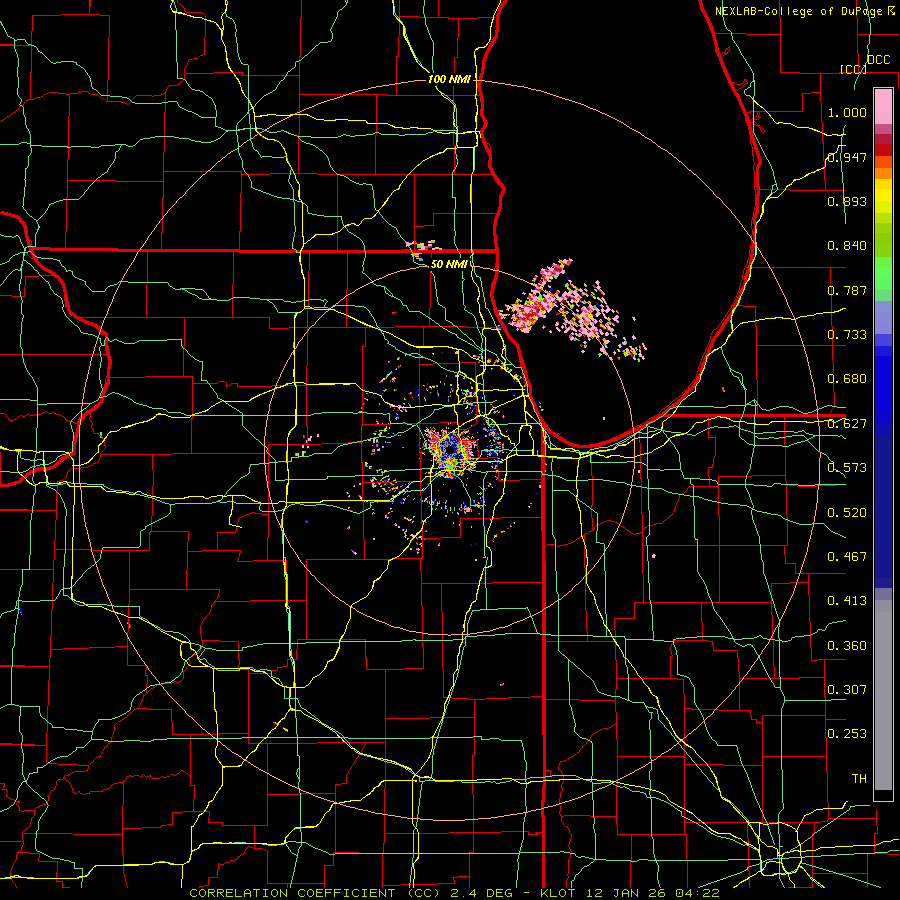Viewport: 900px width, 900px height.
Task: Click the NEXLAB-College of DuPage label
Action: click(x=805, y=11)
